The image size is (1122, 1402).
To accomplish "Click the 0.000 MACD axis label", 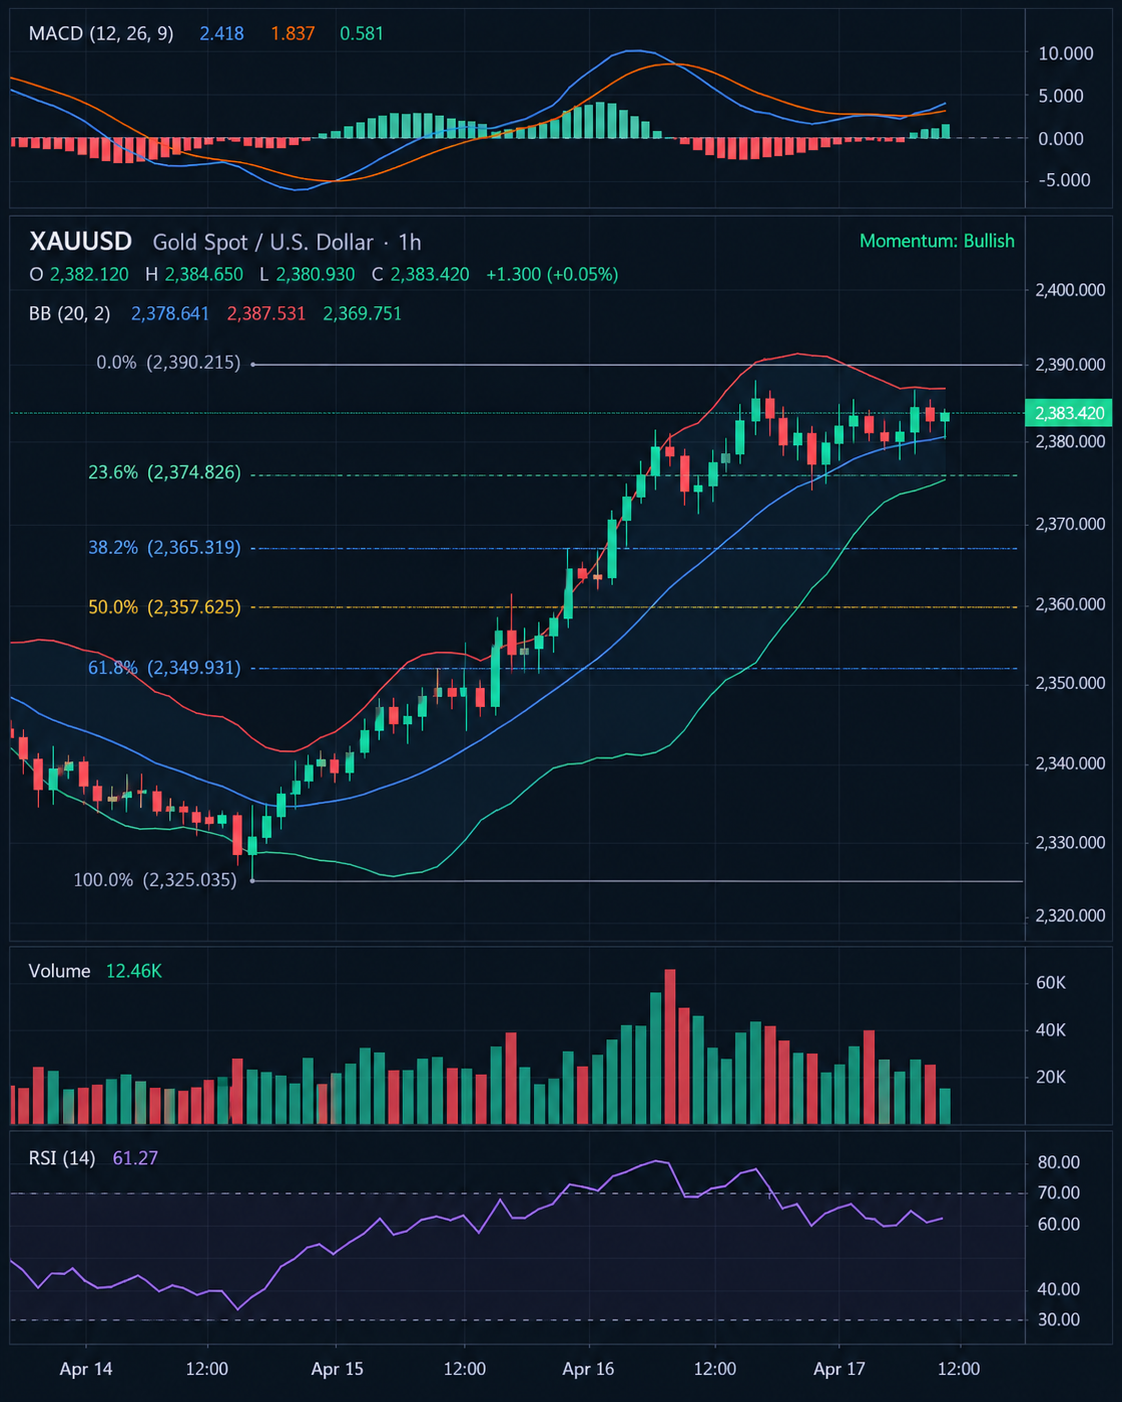I will (1061, 139).
